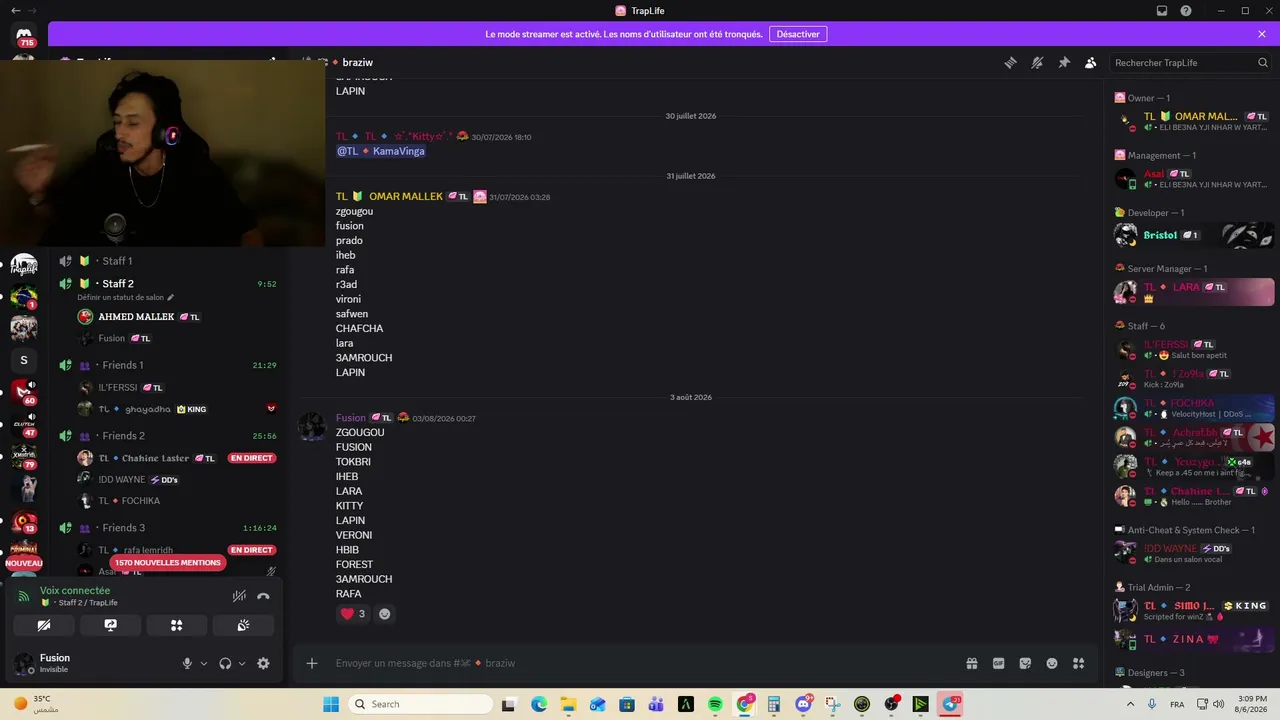Deafen audio with headphones icon
1280x720 pixels.
(x=225, y=663)
